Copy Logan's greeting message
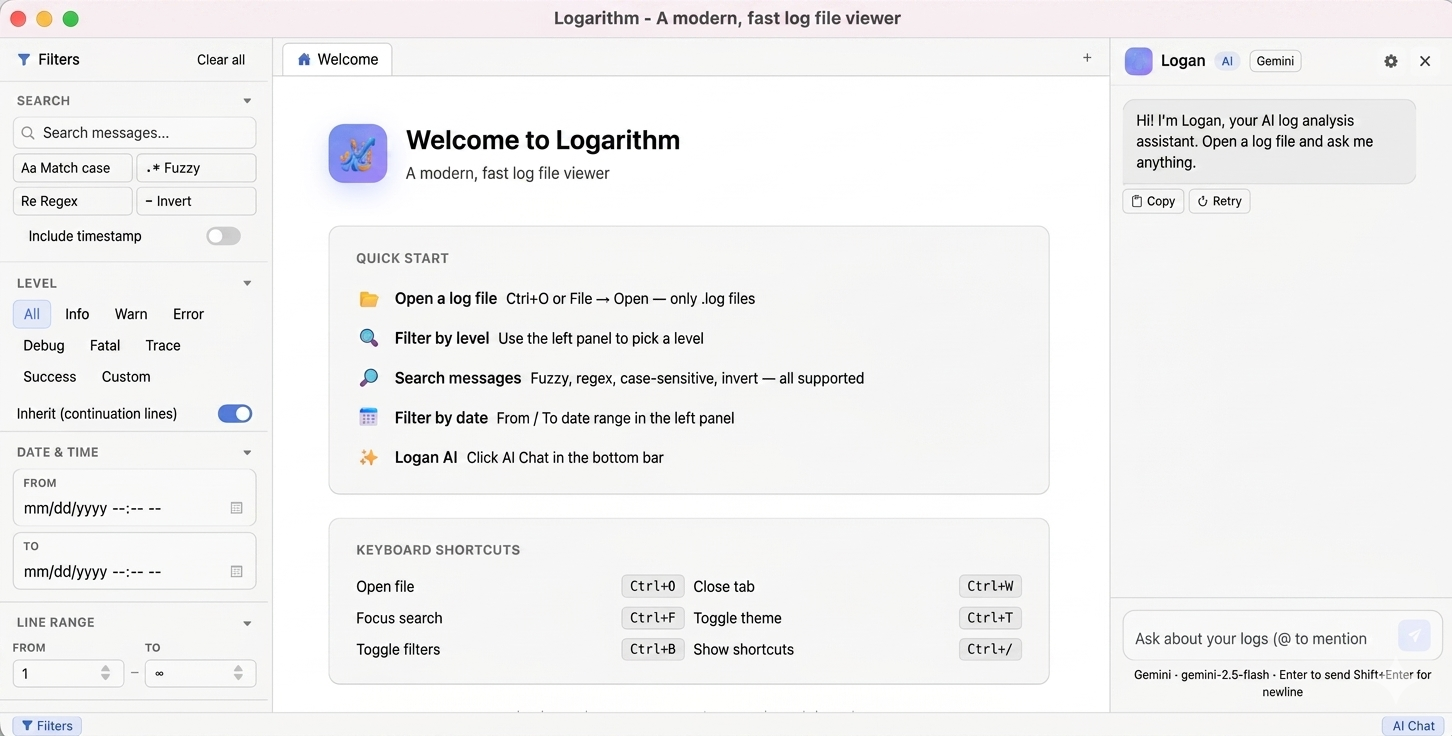The height and width of the screenshot is (736, 1452). tap(1153, 201)
